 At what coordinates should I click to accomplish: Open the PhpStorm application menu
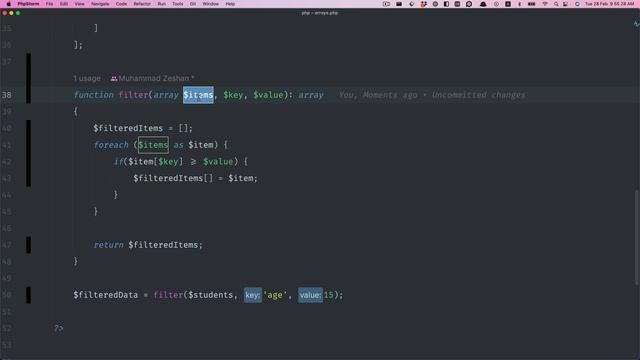[29, 4]
